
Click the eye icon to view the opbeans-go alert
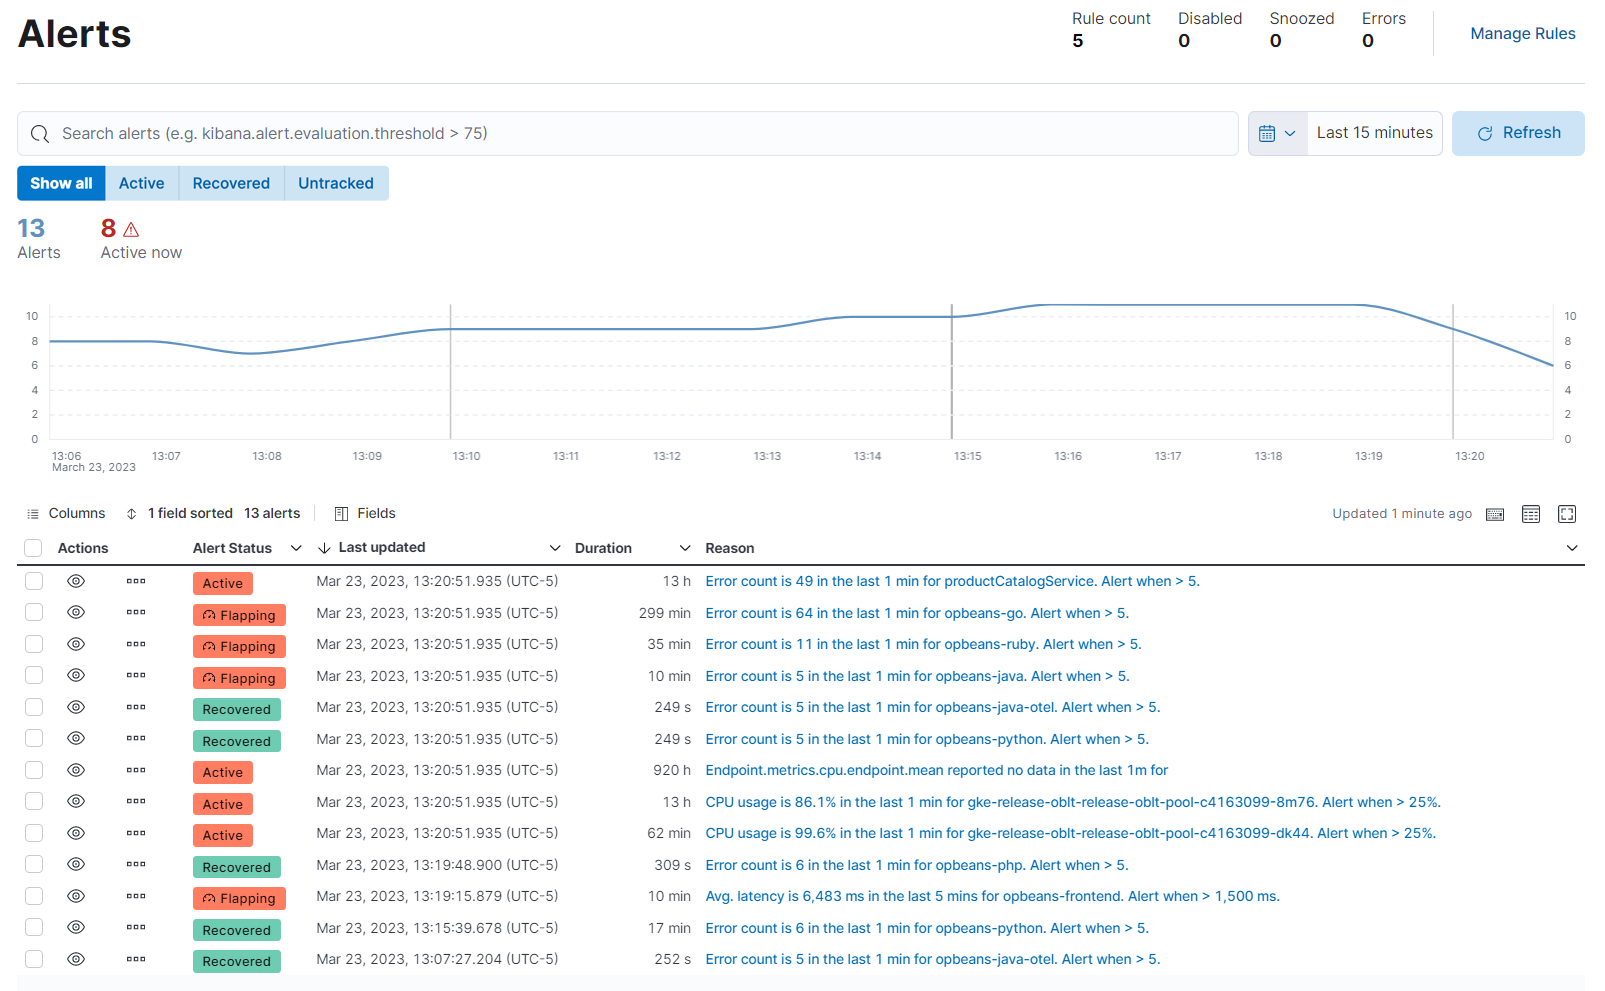click(x=75, y=612)
